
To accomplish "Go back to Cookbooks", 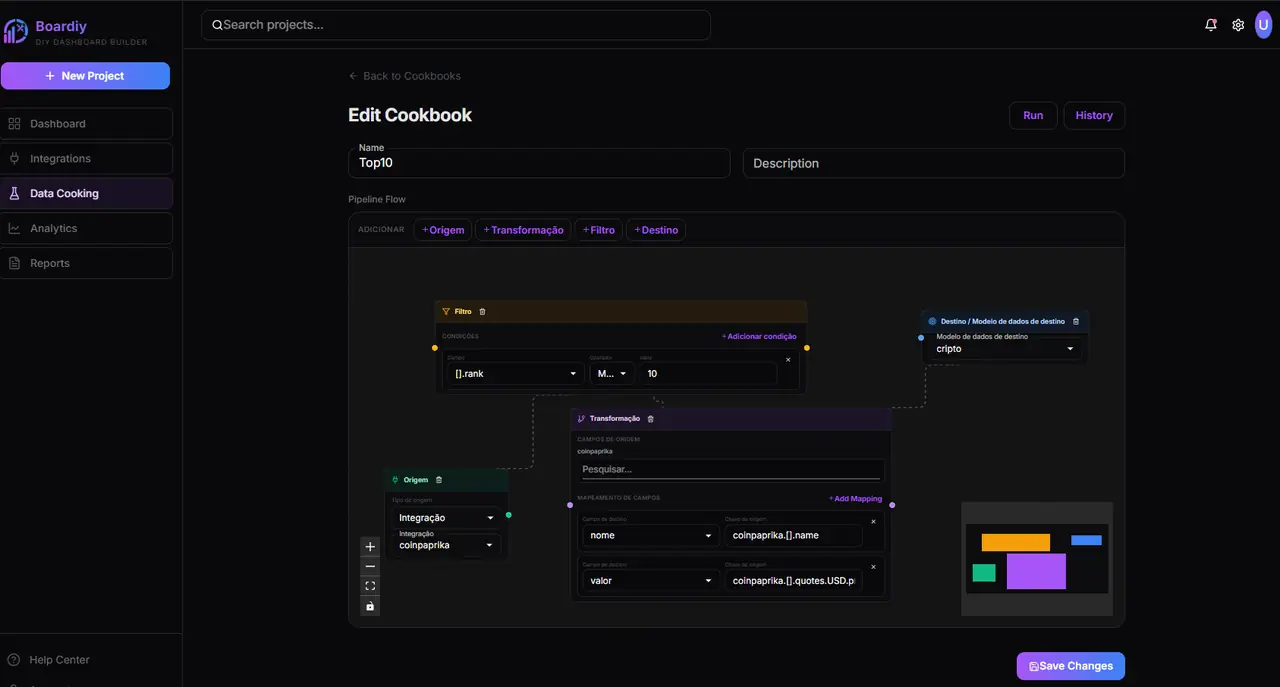I will click(405, 76).
